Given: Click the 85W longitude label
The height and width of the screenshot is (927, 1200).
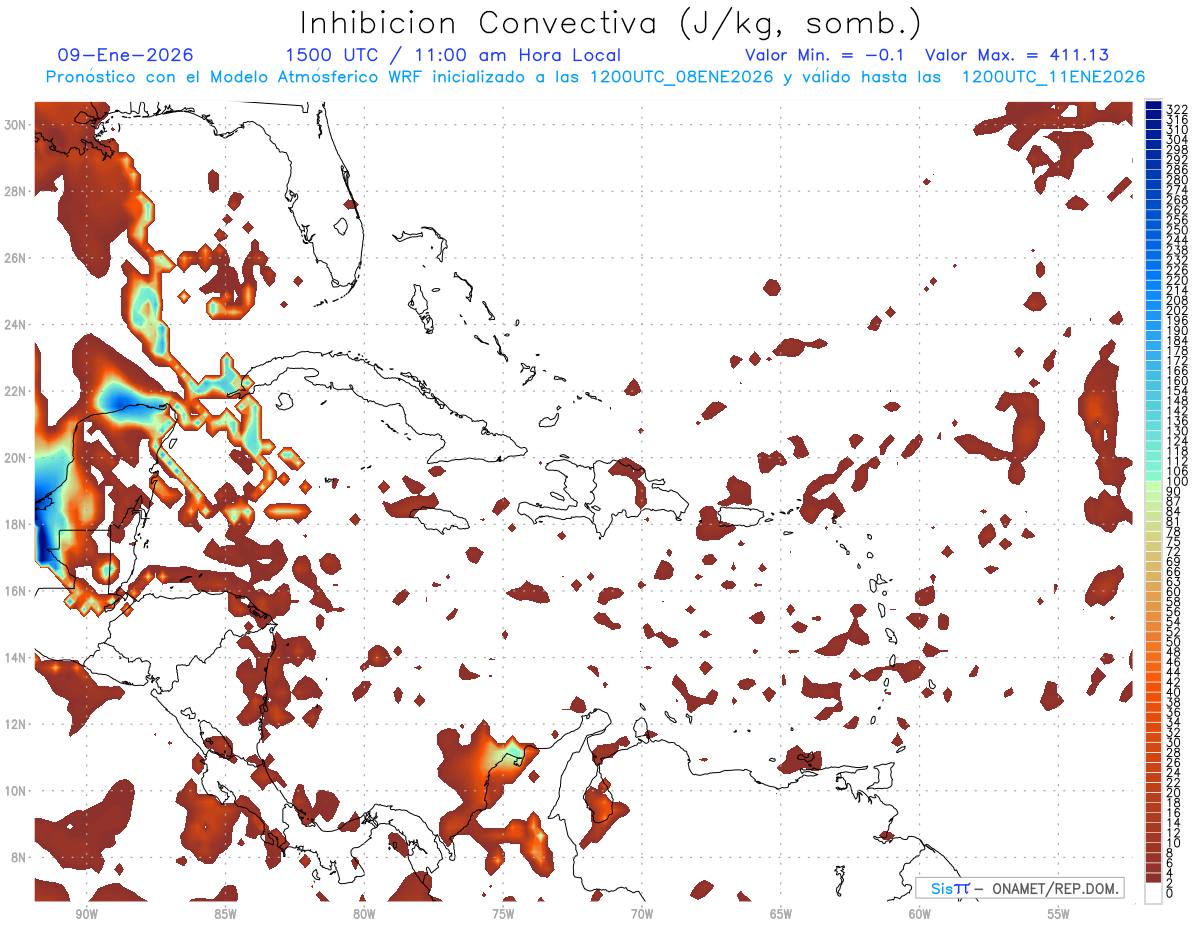Looking at the screenshot, I should [225, 915].
